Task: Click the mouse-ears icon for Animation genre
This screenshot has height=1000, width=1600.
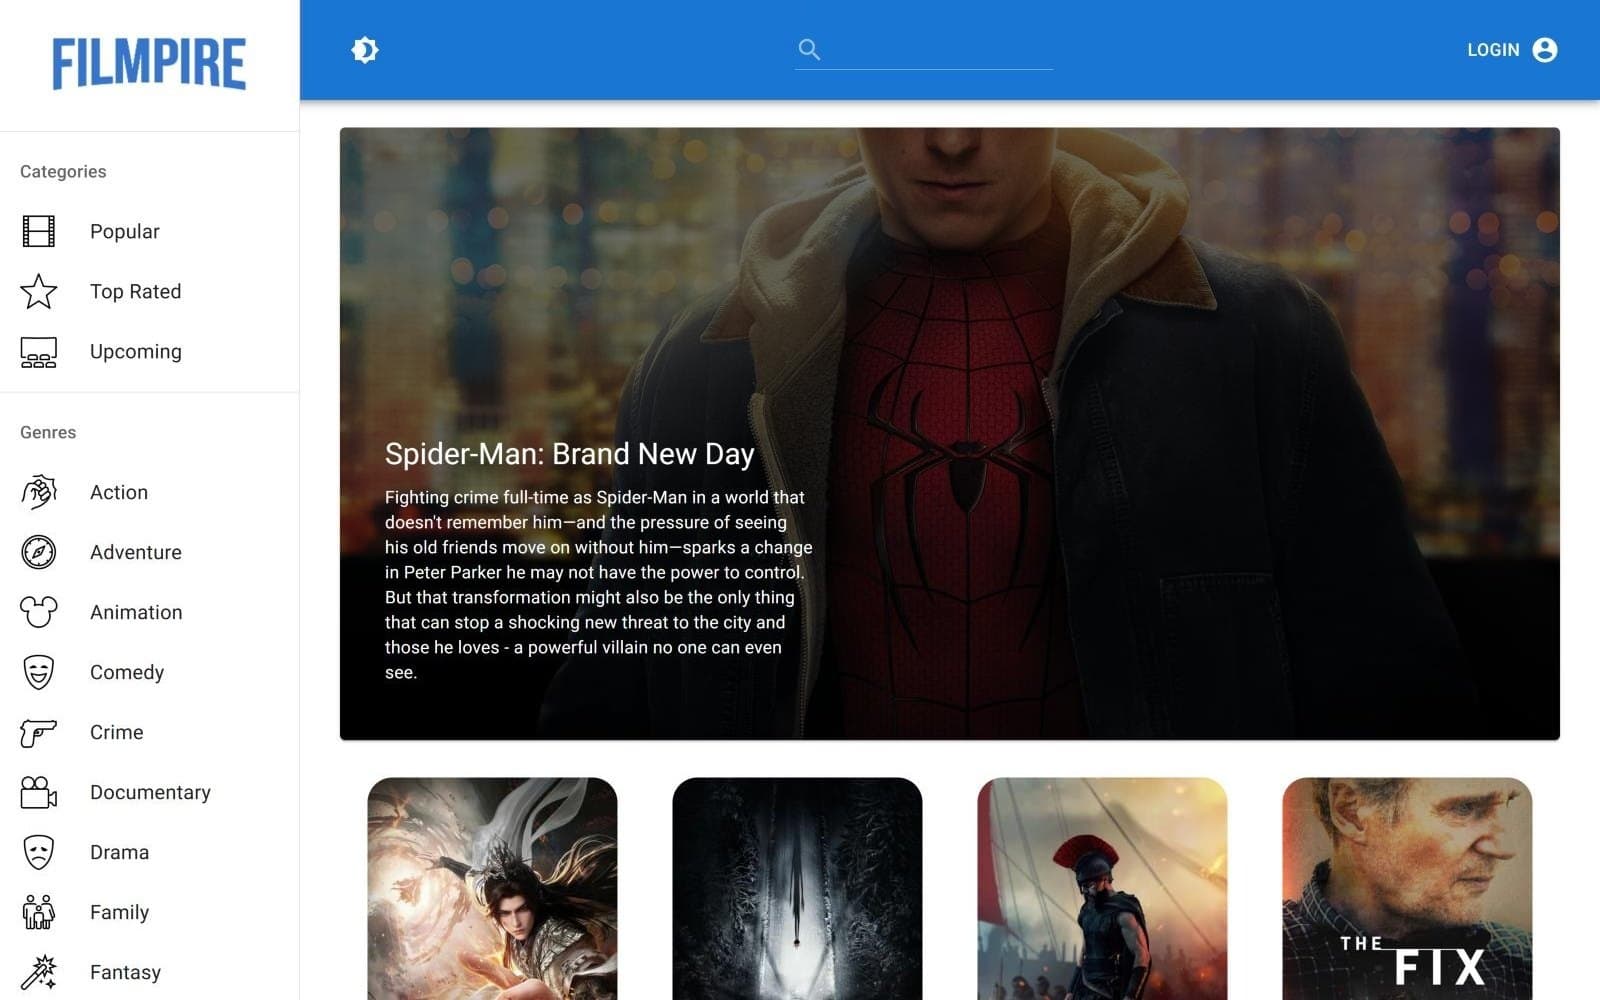Action: pos(39,612)
